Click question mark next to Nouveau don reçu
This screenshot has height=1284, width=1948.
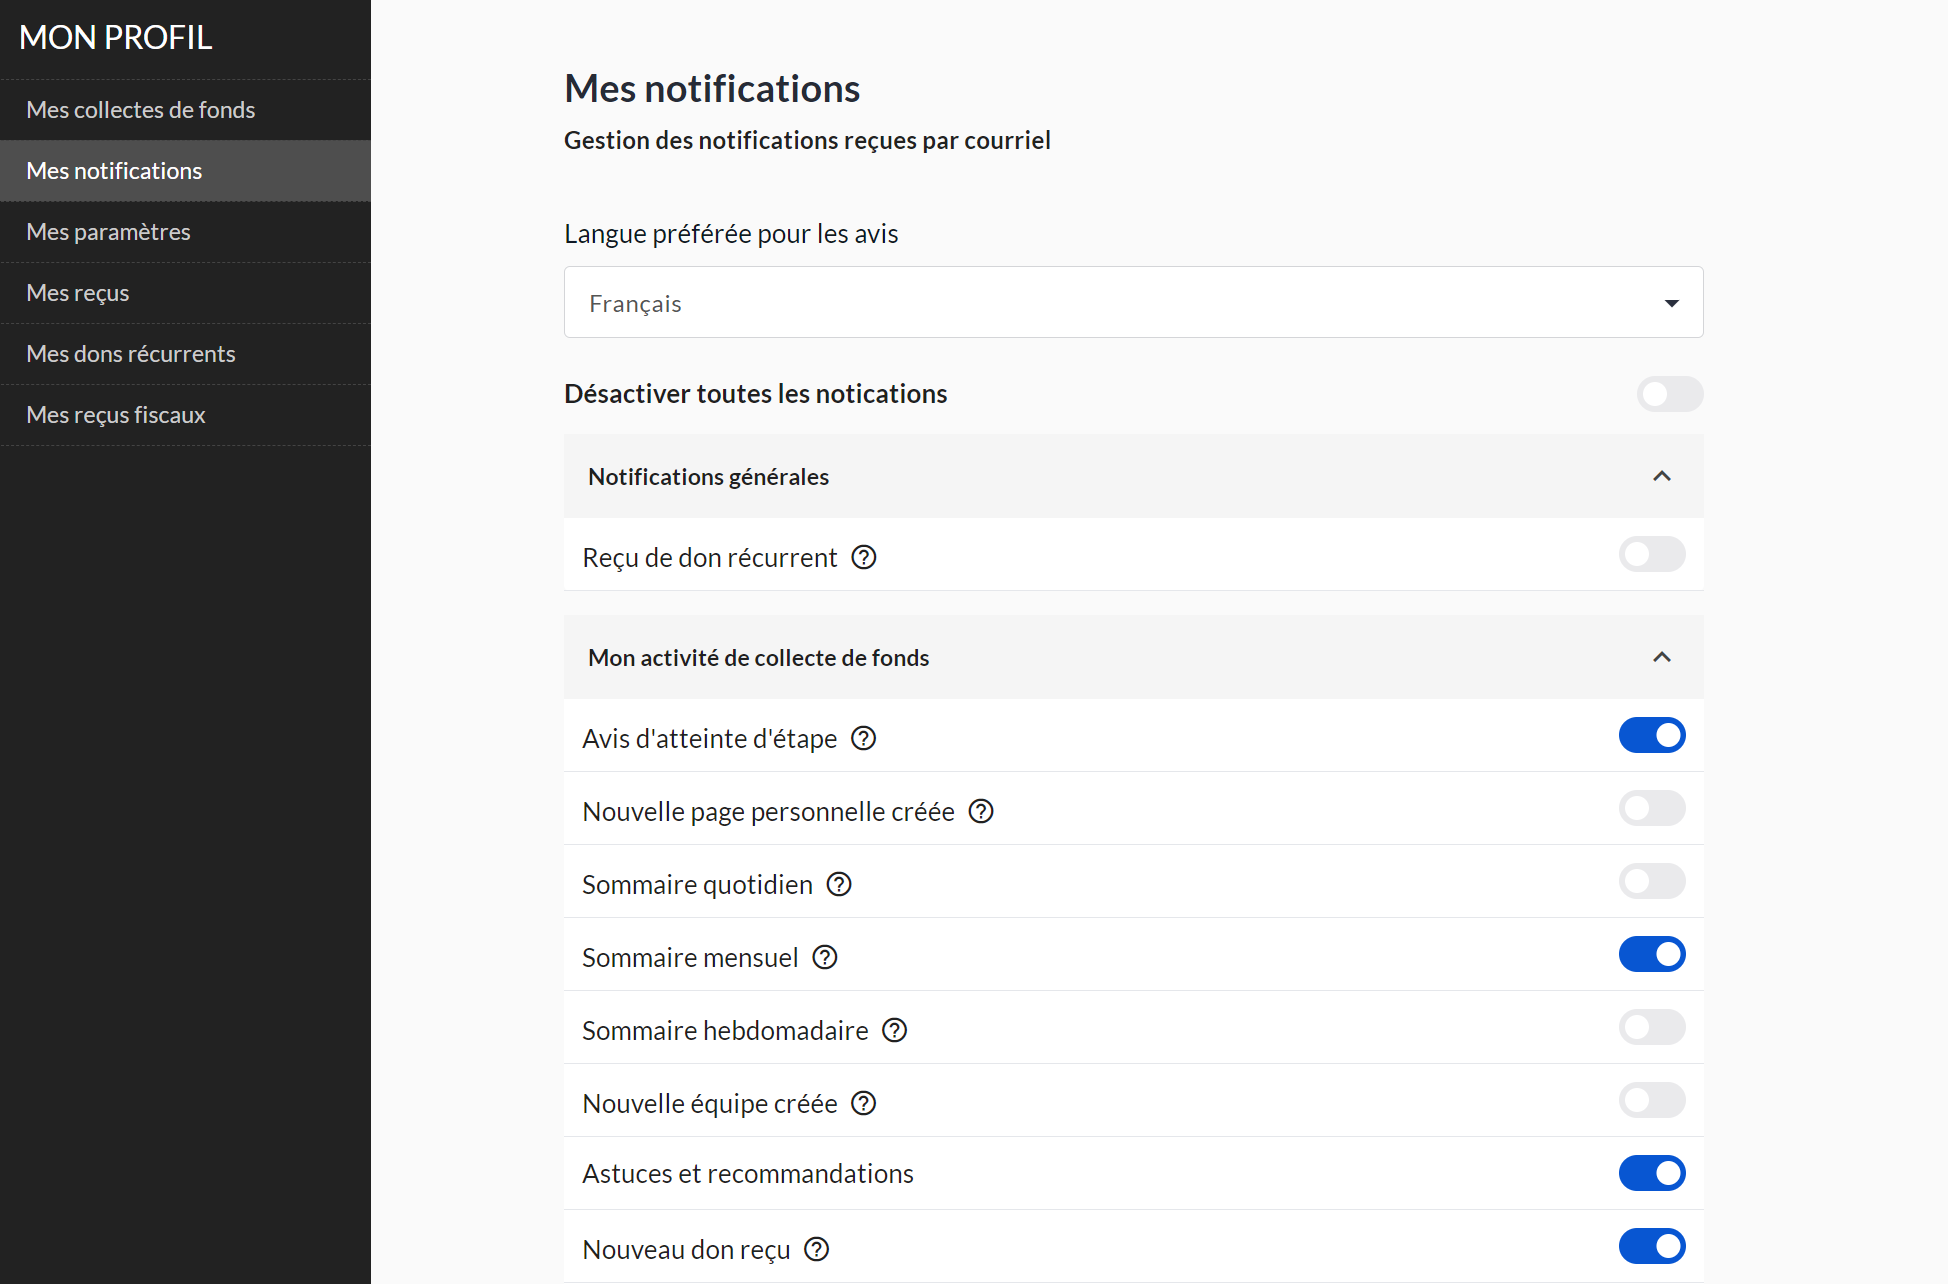817,1249
